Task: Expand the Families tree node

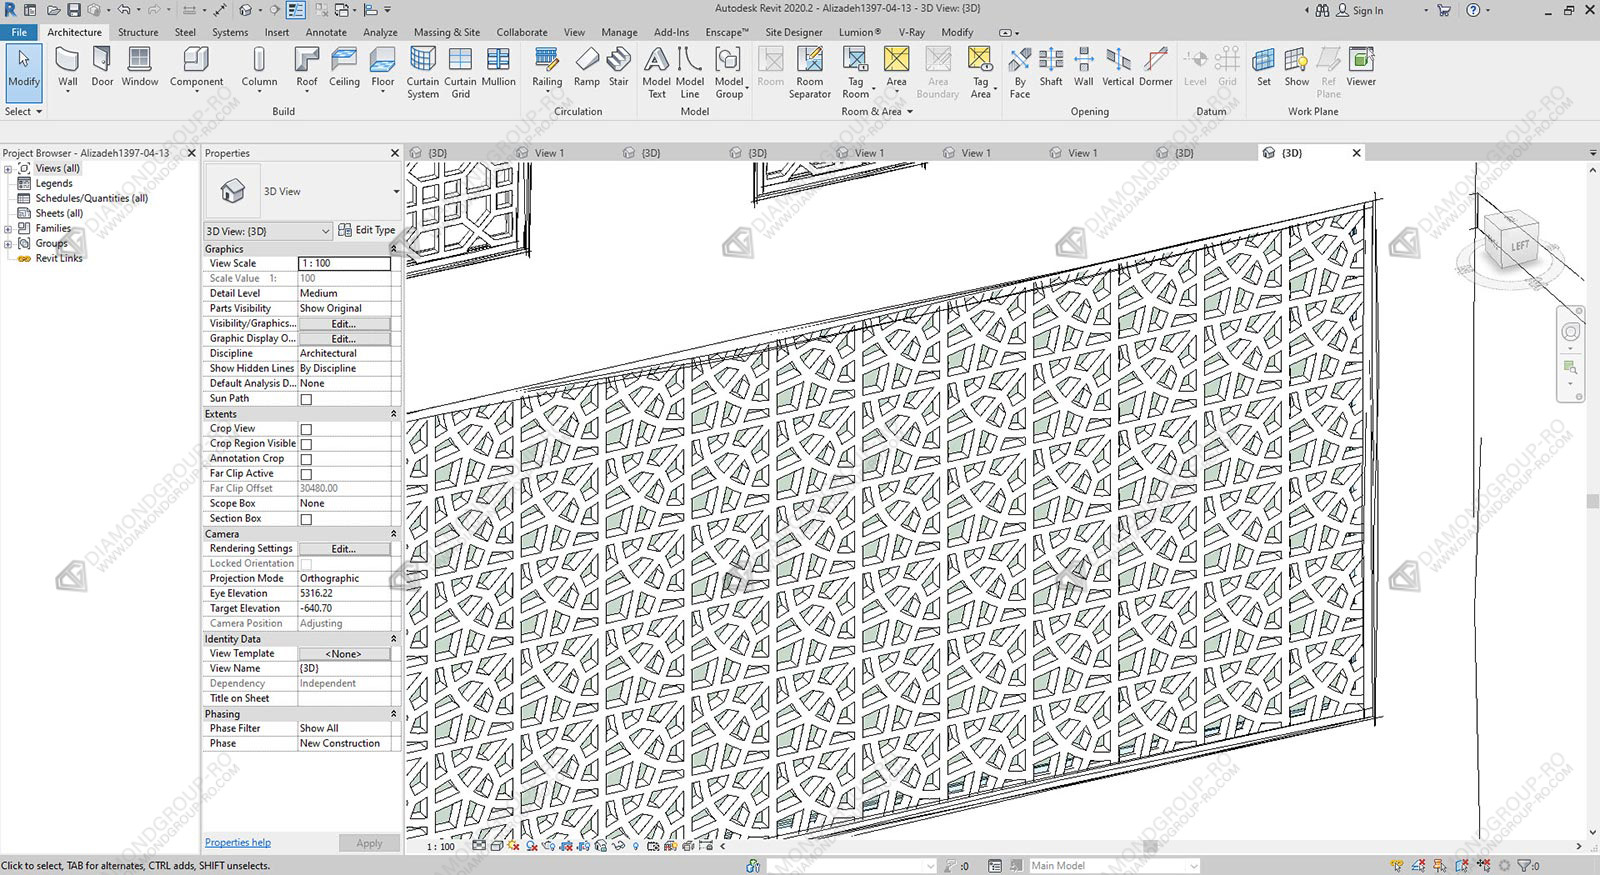Action: [8, 228]
